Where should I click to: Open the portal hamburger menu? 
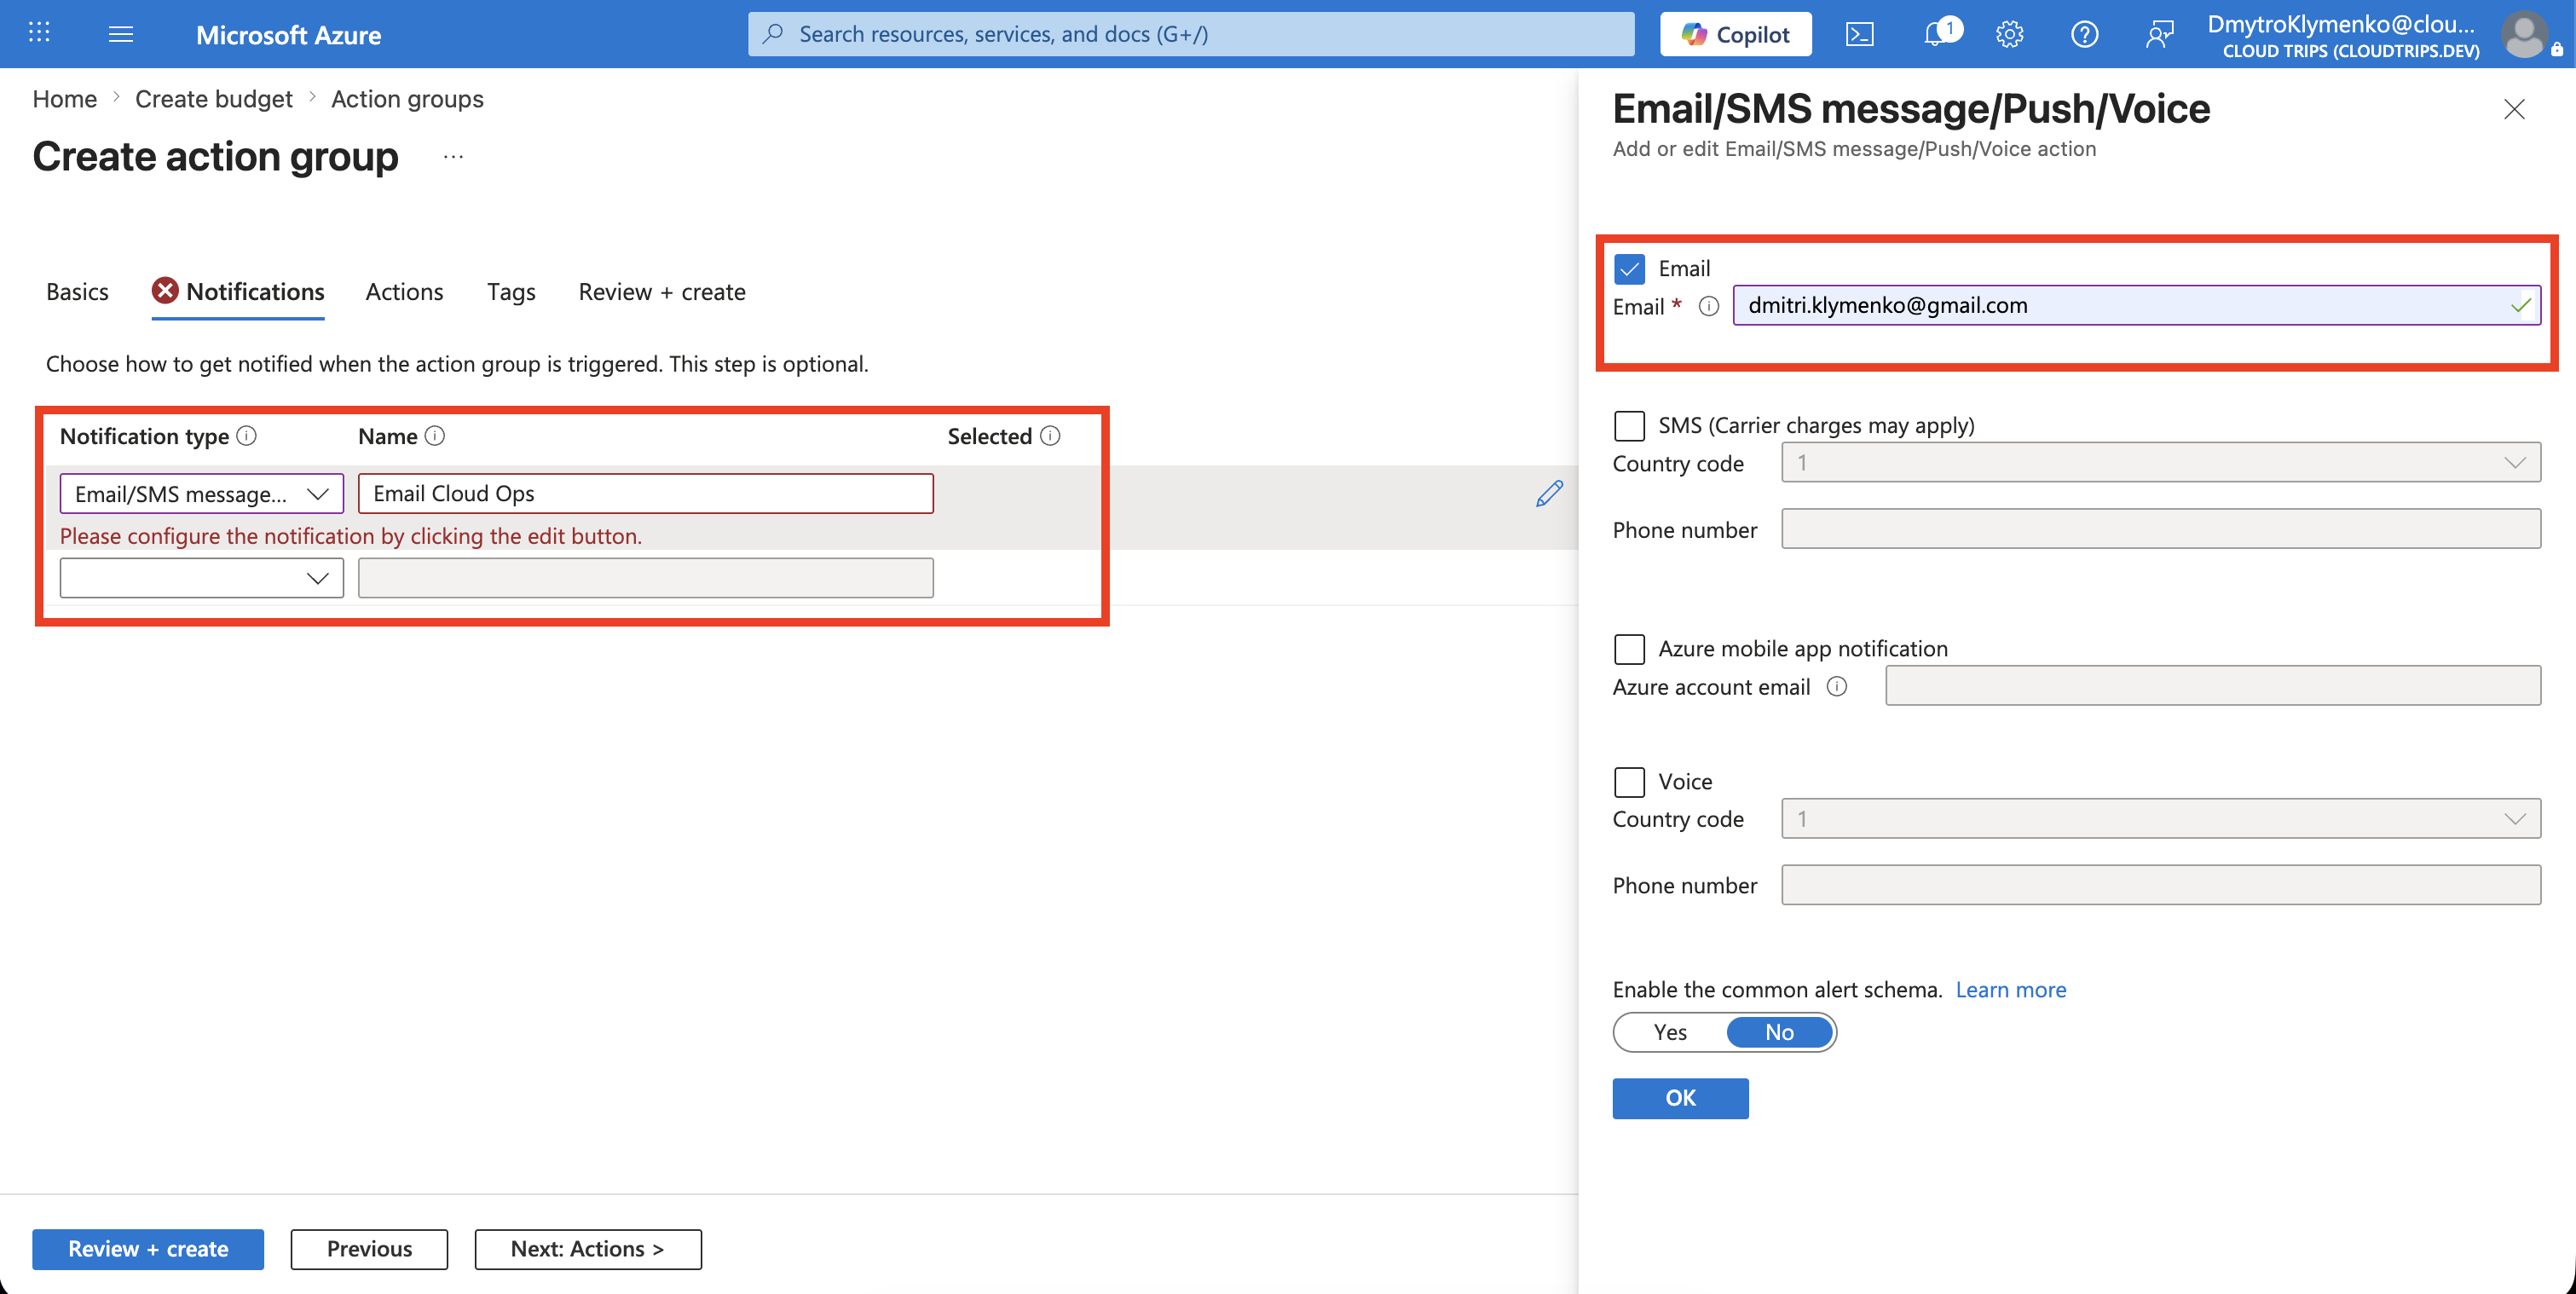point(121,34)
